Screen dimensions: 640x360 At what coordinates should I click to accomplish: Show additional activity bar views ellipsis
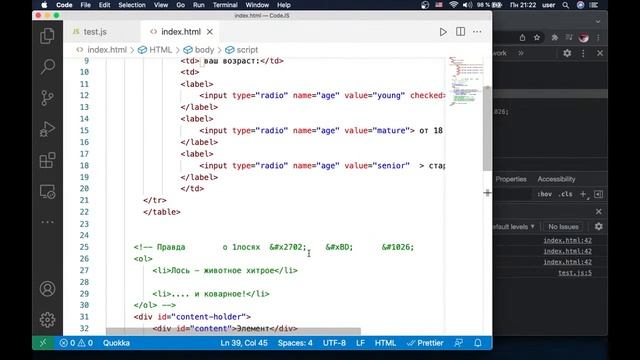(47, 222)
